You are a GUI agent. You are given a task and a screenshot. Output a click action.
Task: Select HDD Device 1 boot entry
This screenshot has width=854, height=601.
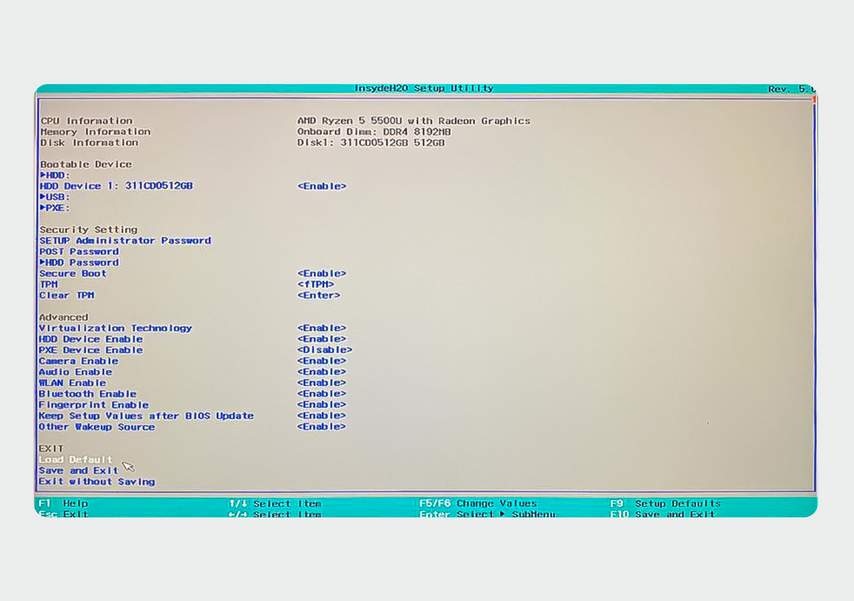[x=117, y=186]
